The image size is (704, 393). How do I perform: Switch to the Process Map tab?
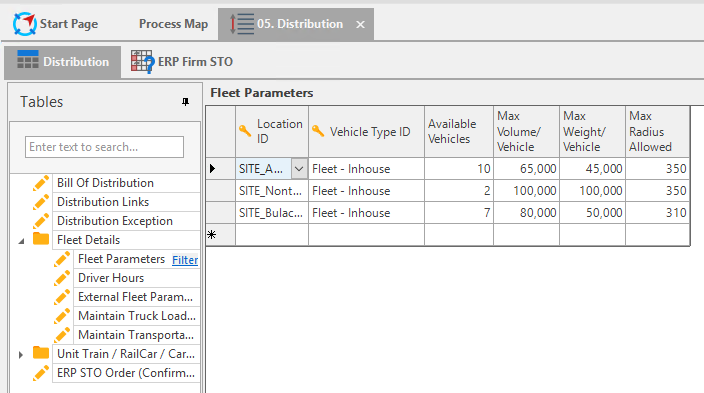[173, 24]
